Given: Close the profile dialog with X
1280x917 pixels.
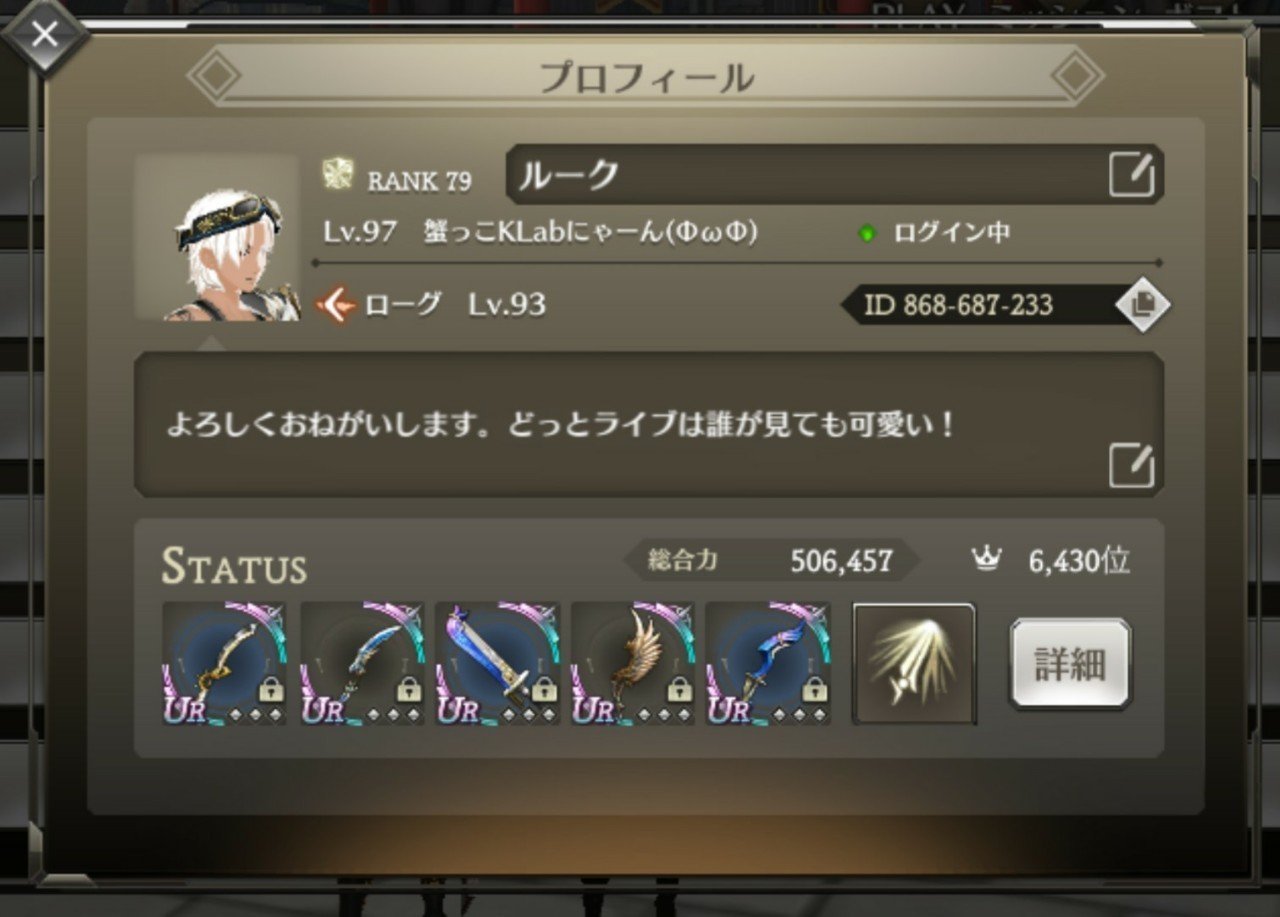Looking at the screenshot, I should [x=45, y=36].
